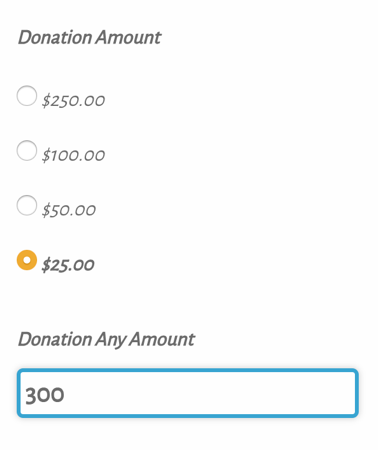Click the $250.00 amount label text

click(x=73, y=100)
